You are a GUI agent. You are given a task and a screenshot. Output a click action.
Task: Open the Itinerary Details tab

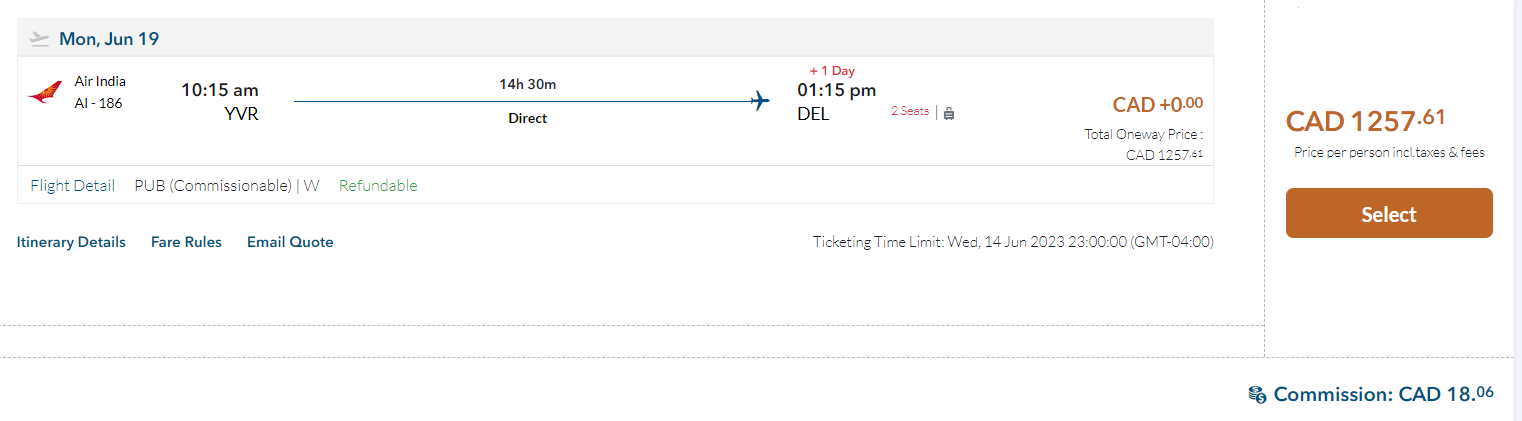pyautogui.click(x=71, y=242)
